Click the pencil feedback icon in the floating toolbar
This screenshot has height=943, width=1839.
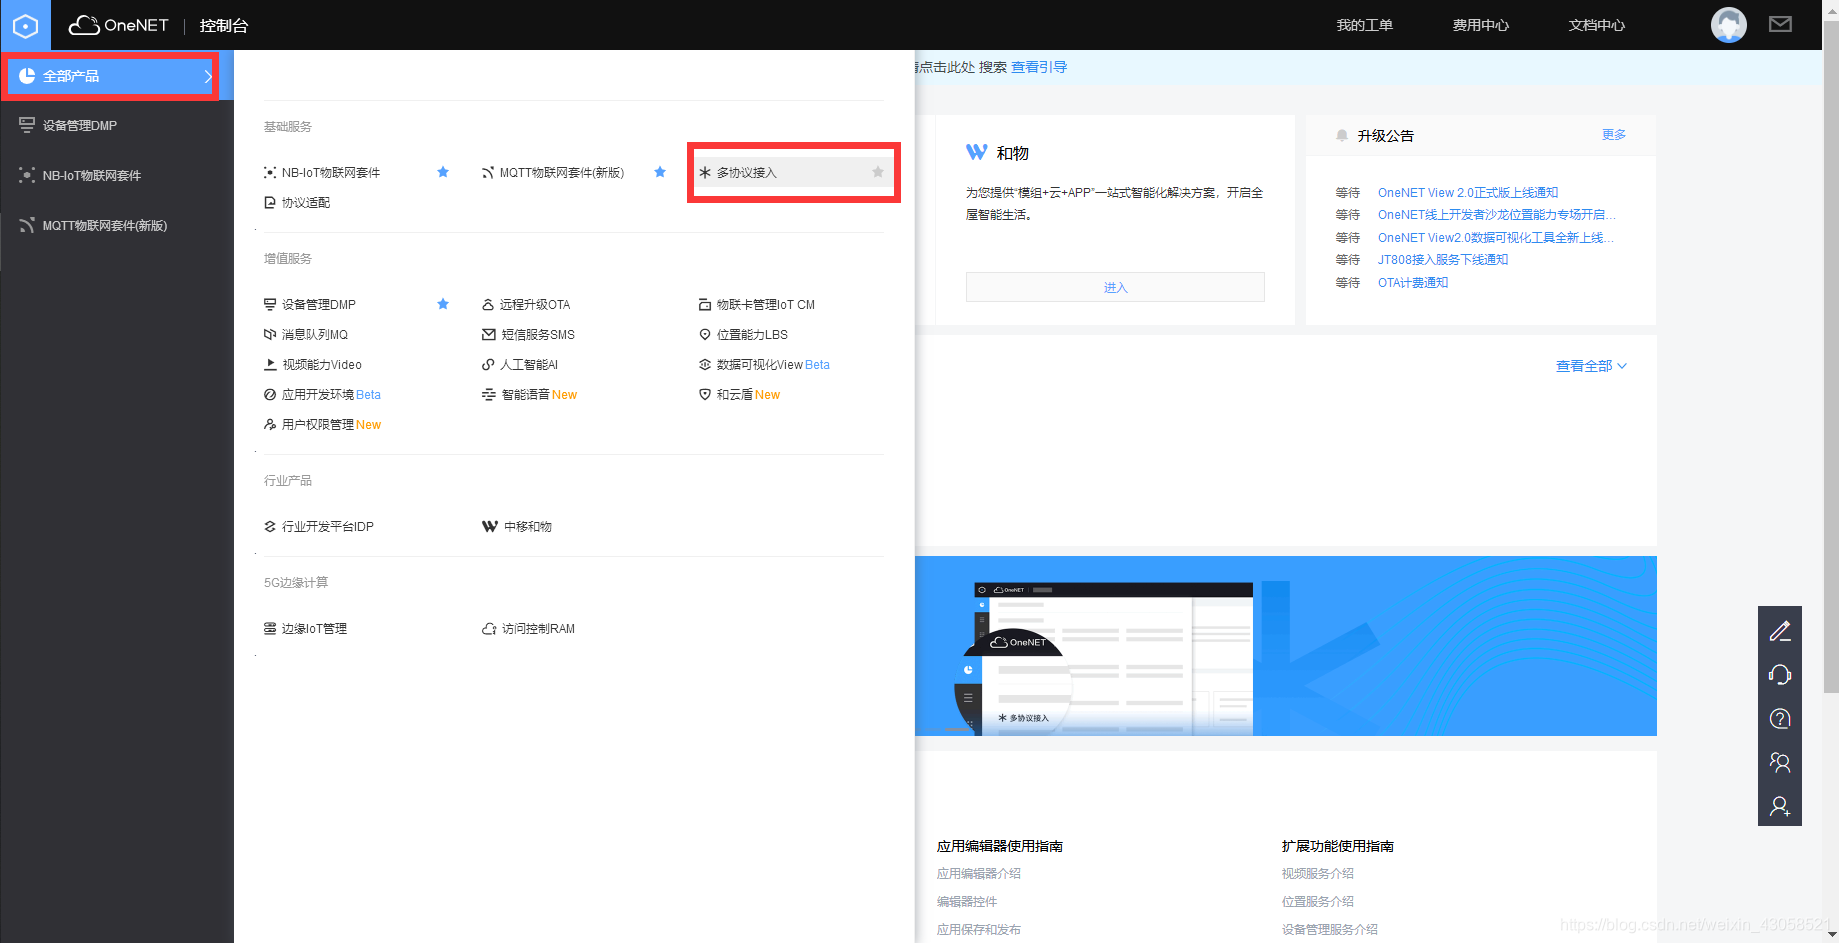click(x=1780, y=631)
